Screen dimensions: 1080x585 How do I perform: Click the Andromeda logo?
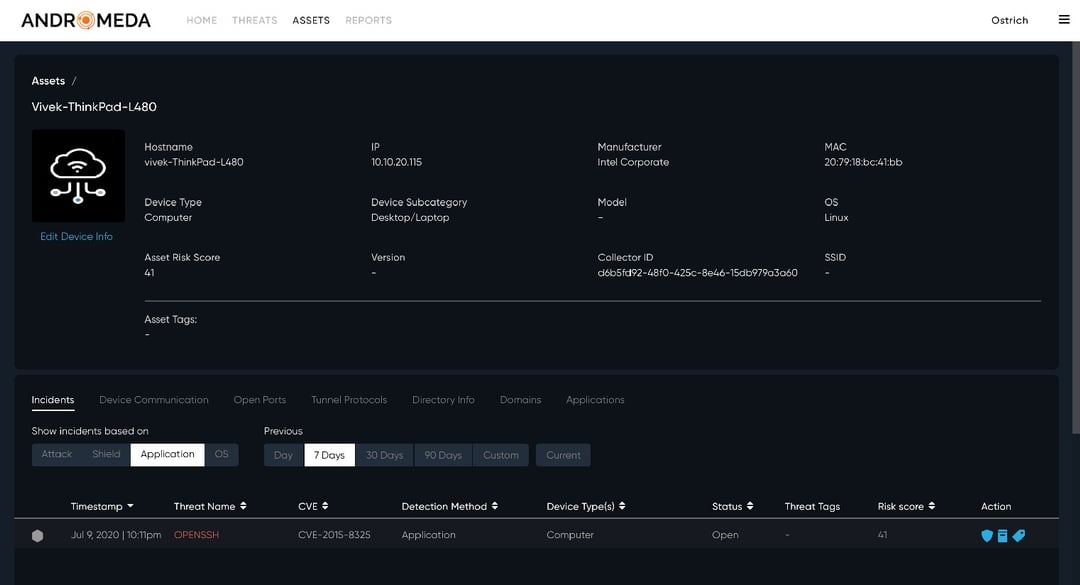pos(83,19)
